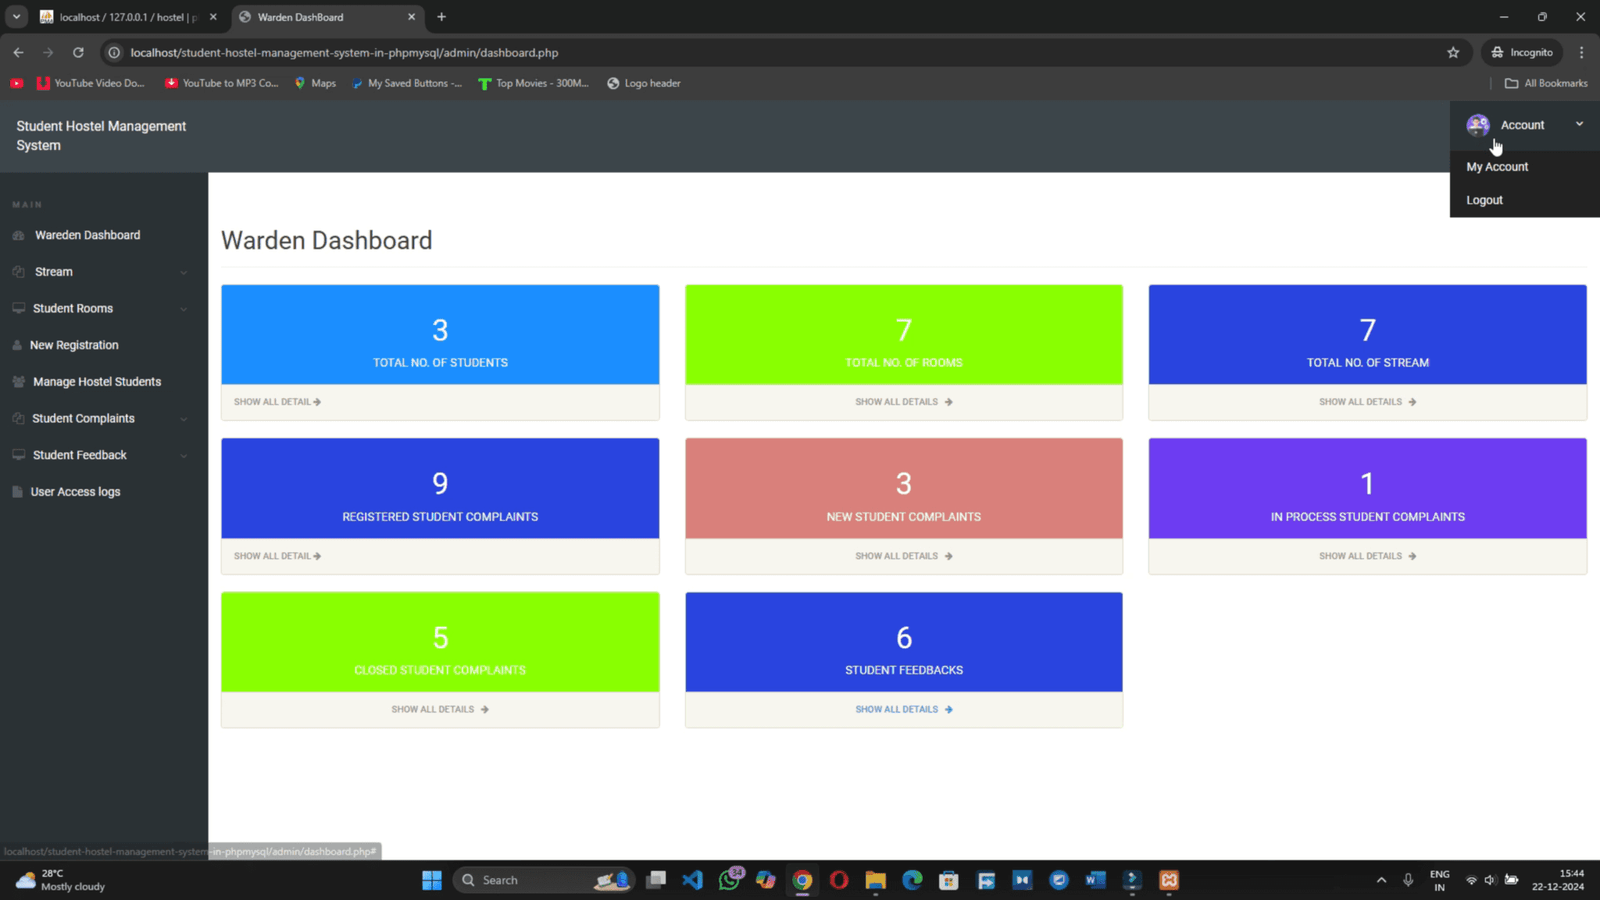Click the New Registration icon
This screenshot has width=1600, height=900.
pyautogui.click(x=18, y=344)
